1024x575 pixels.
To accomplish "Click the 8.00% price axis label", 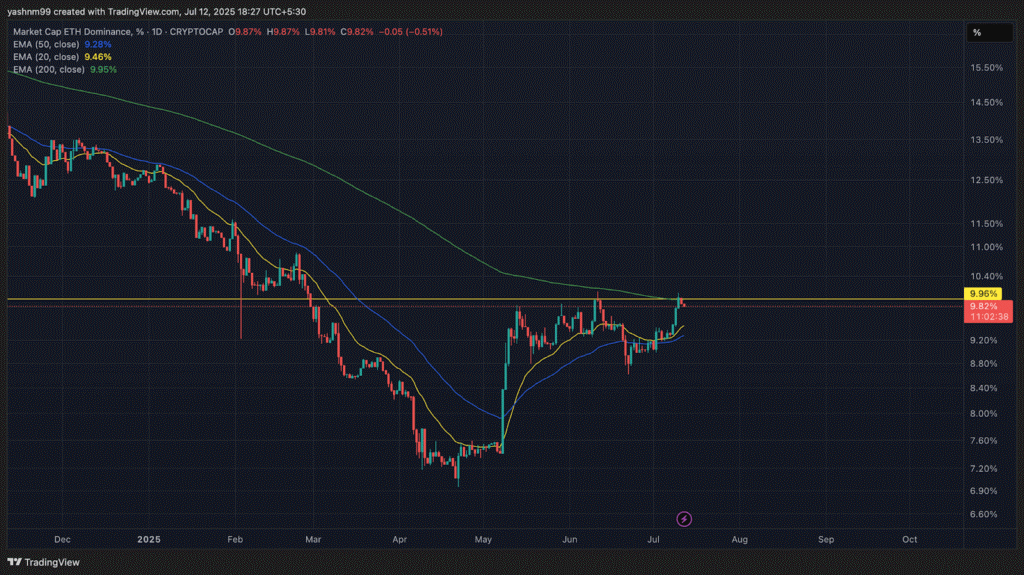I will 984,414.
